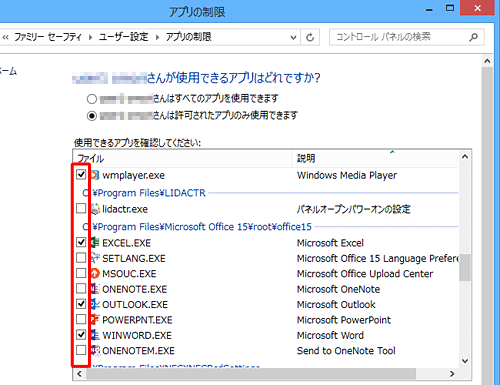Select the WINWORD.EXE file name
The image size is (500, 385).
click(x=137, y=335)
